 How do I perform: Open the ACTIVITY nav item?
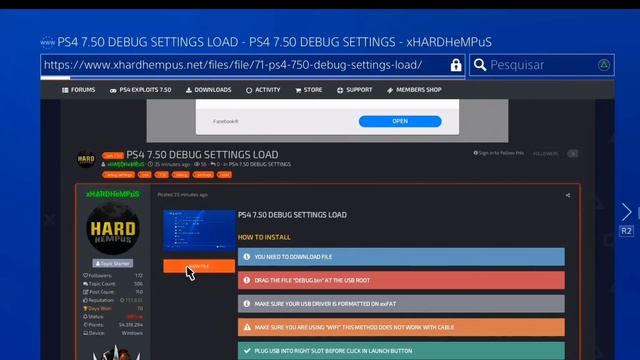[x=263, y=90]
